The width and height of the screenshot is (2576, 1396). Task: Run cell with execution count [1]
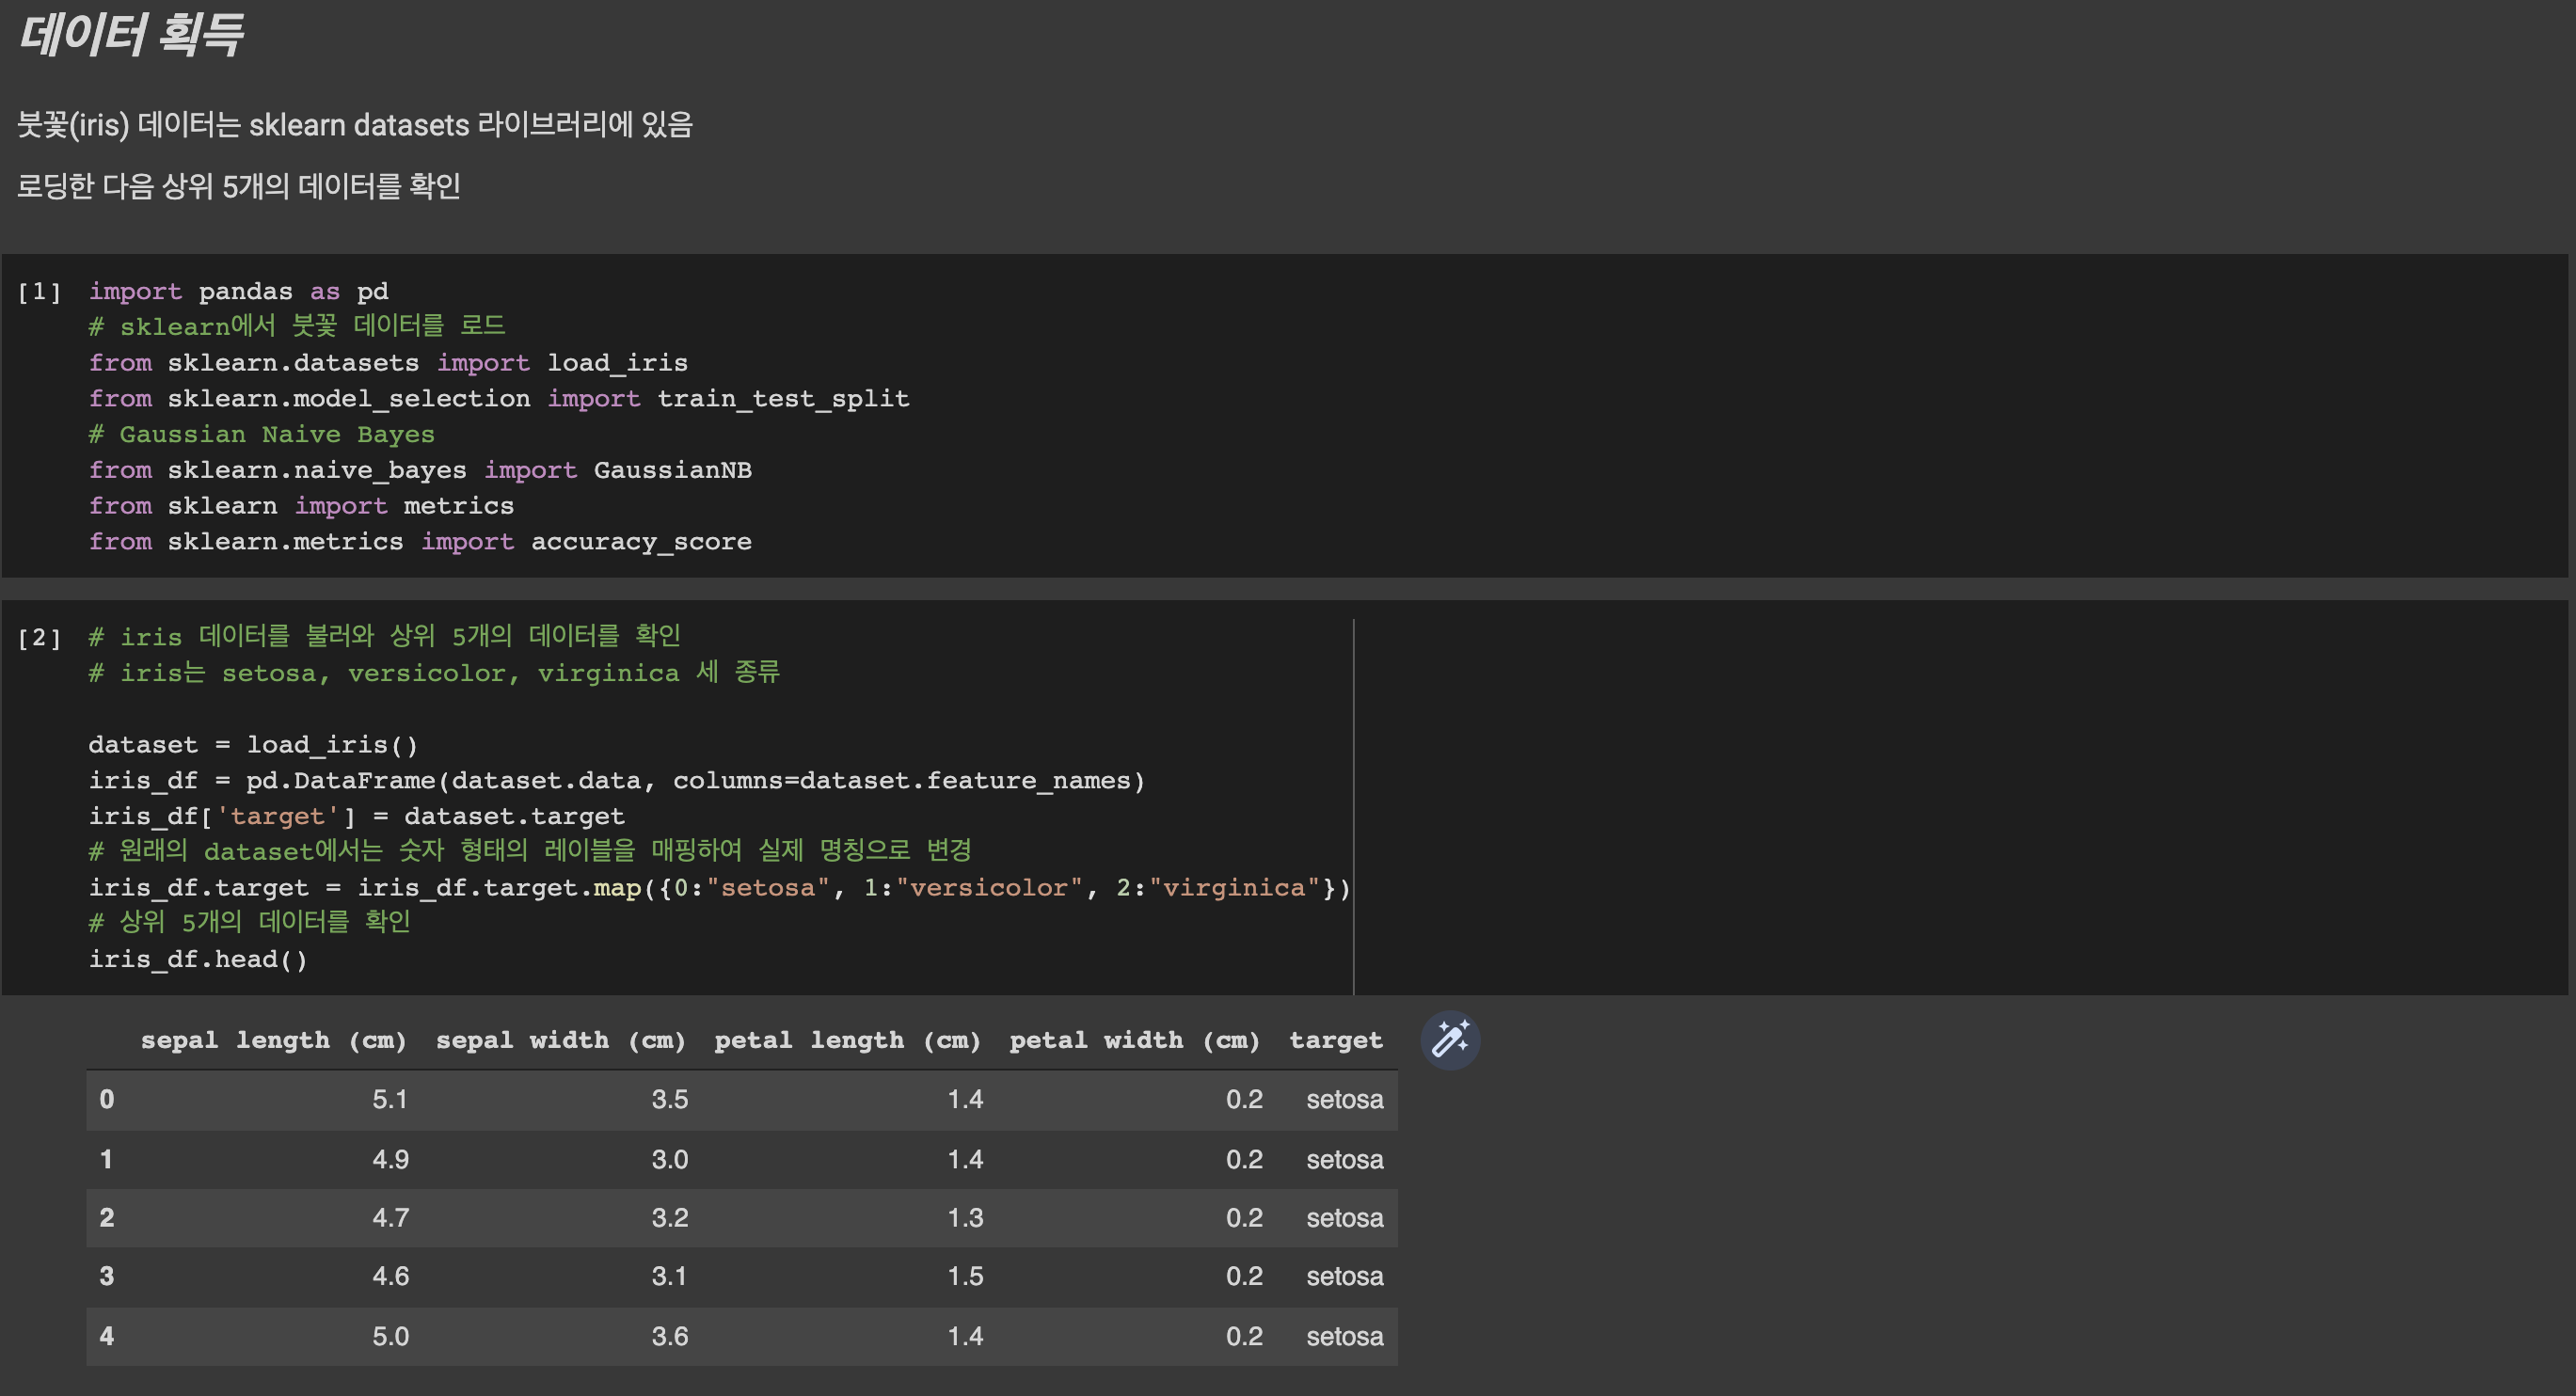[x=39, y=292]
